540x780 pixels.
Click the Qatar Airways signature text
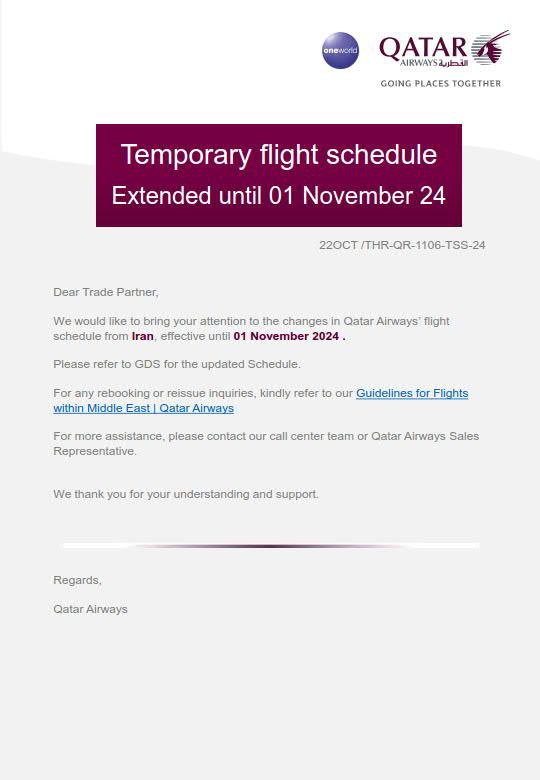click(90, 609)
